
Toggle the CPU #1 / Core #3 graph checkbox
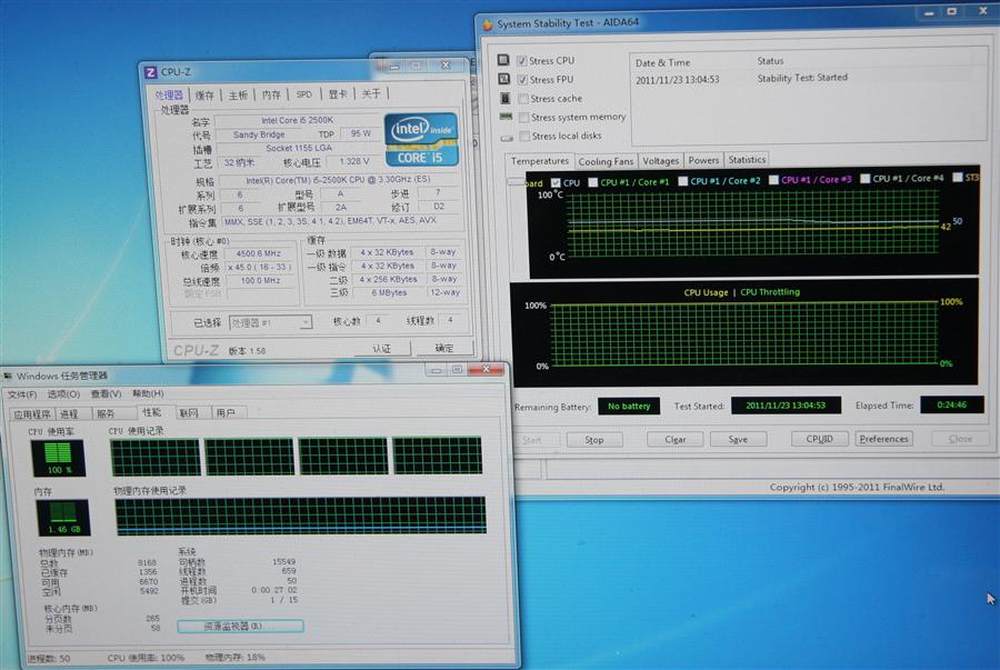(x=774, y=180)
